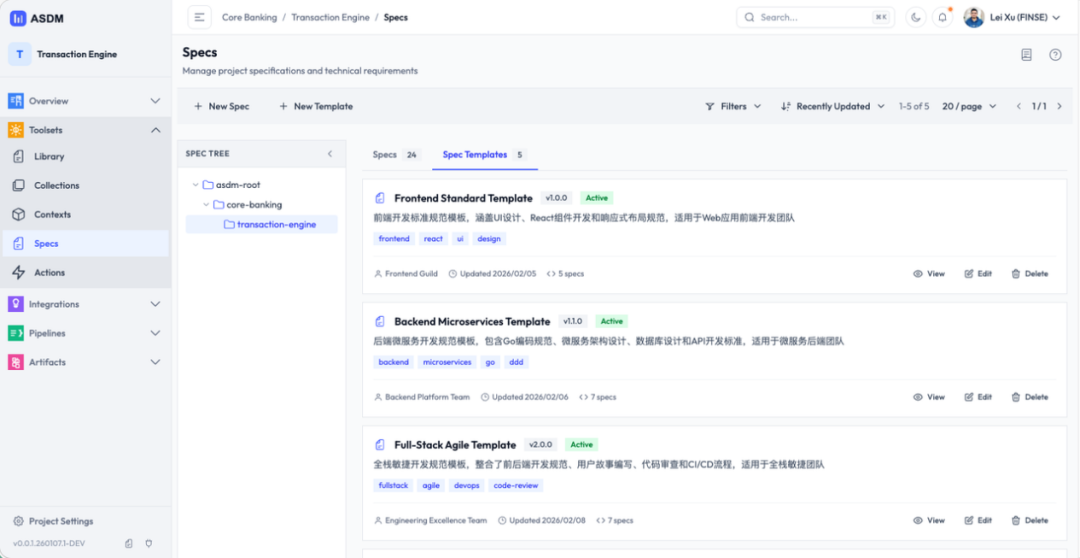Click the New Spec button

coord(222,106)
